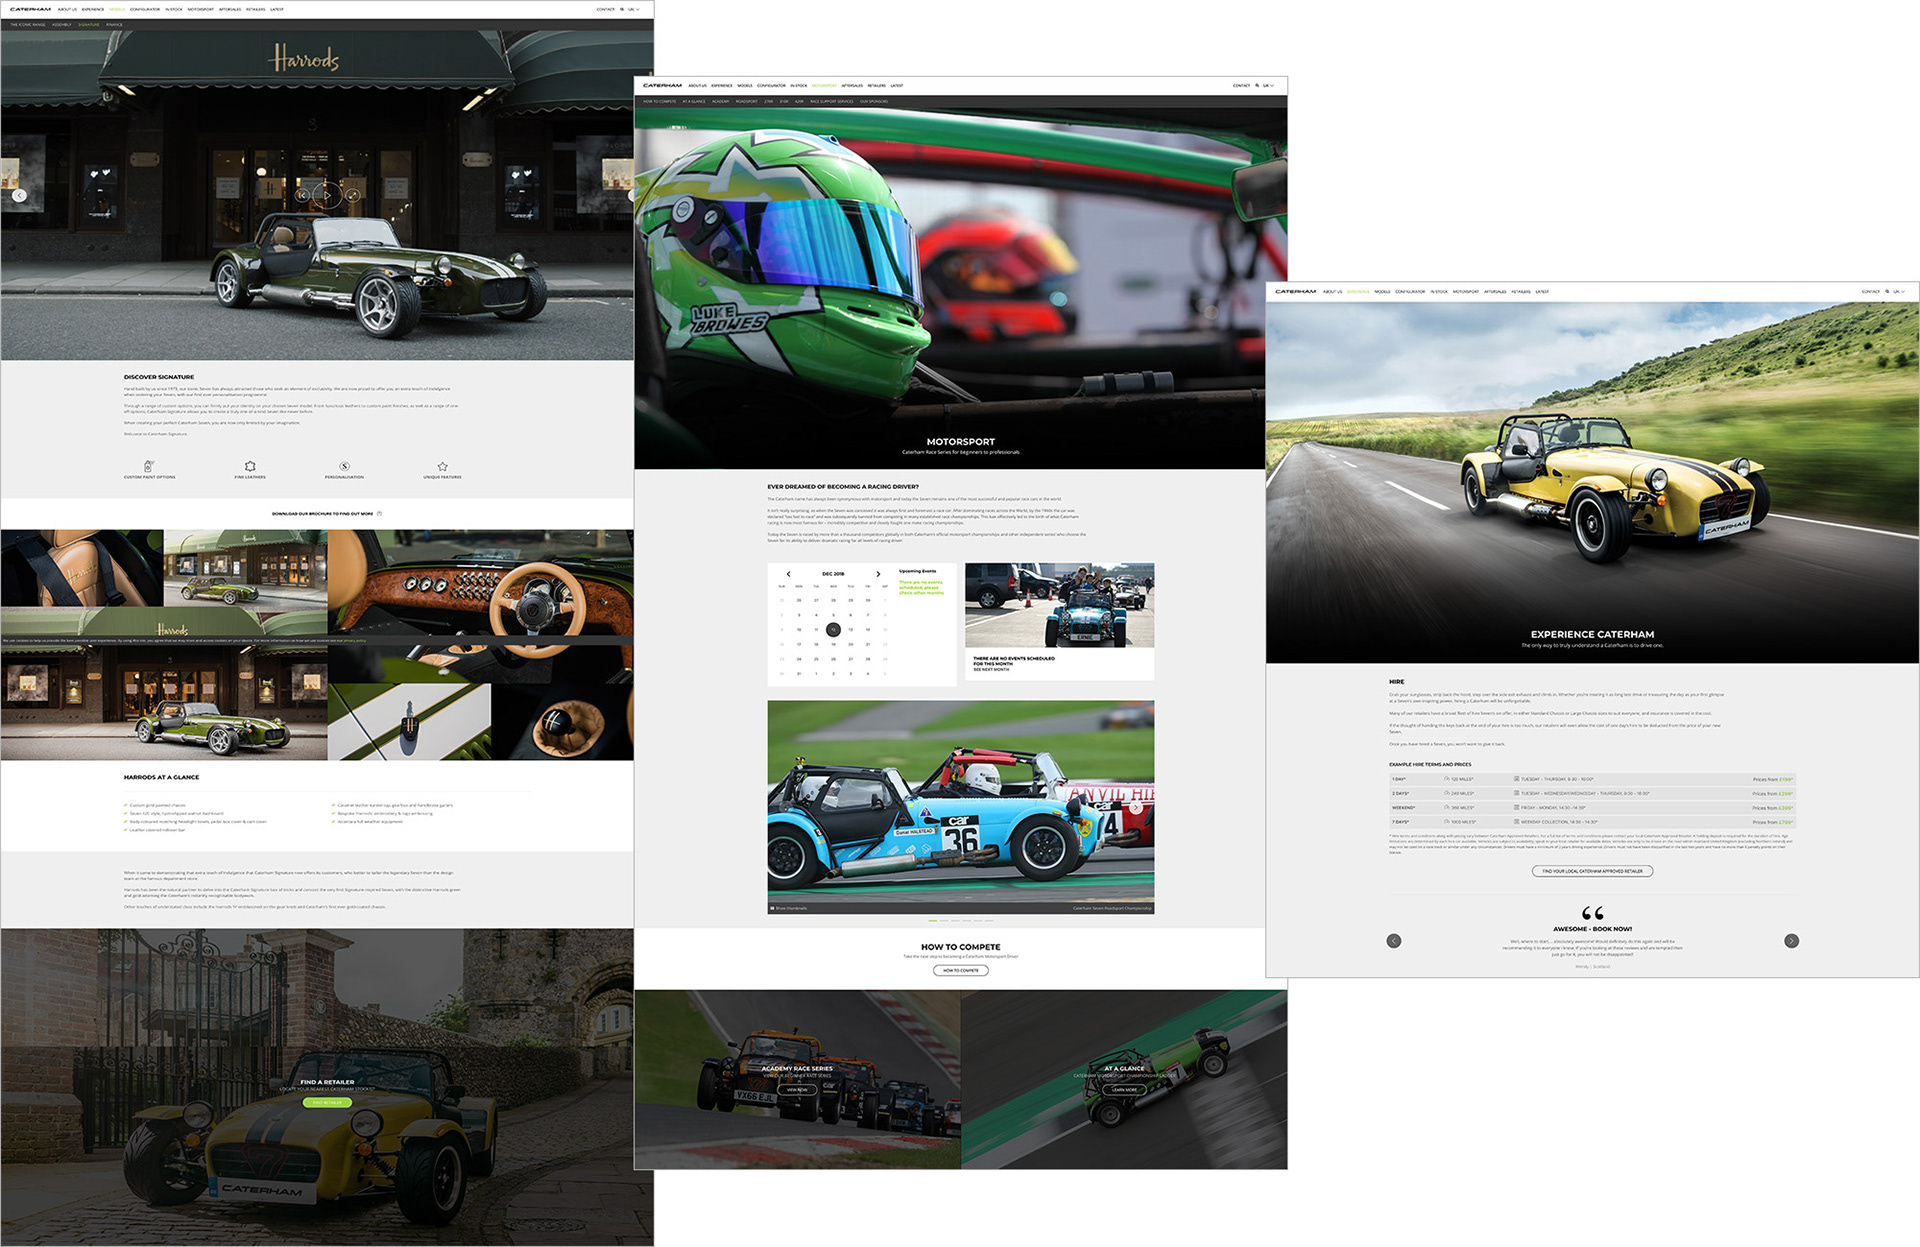Click previous slide arrow on Harrods hero
Viewport: 1920px width, 1247px height.
click(x=19, y=195)
